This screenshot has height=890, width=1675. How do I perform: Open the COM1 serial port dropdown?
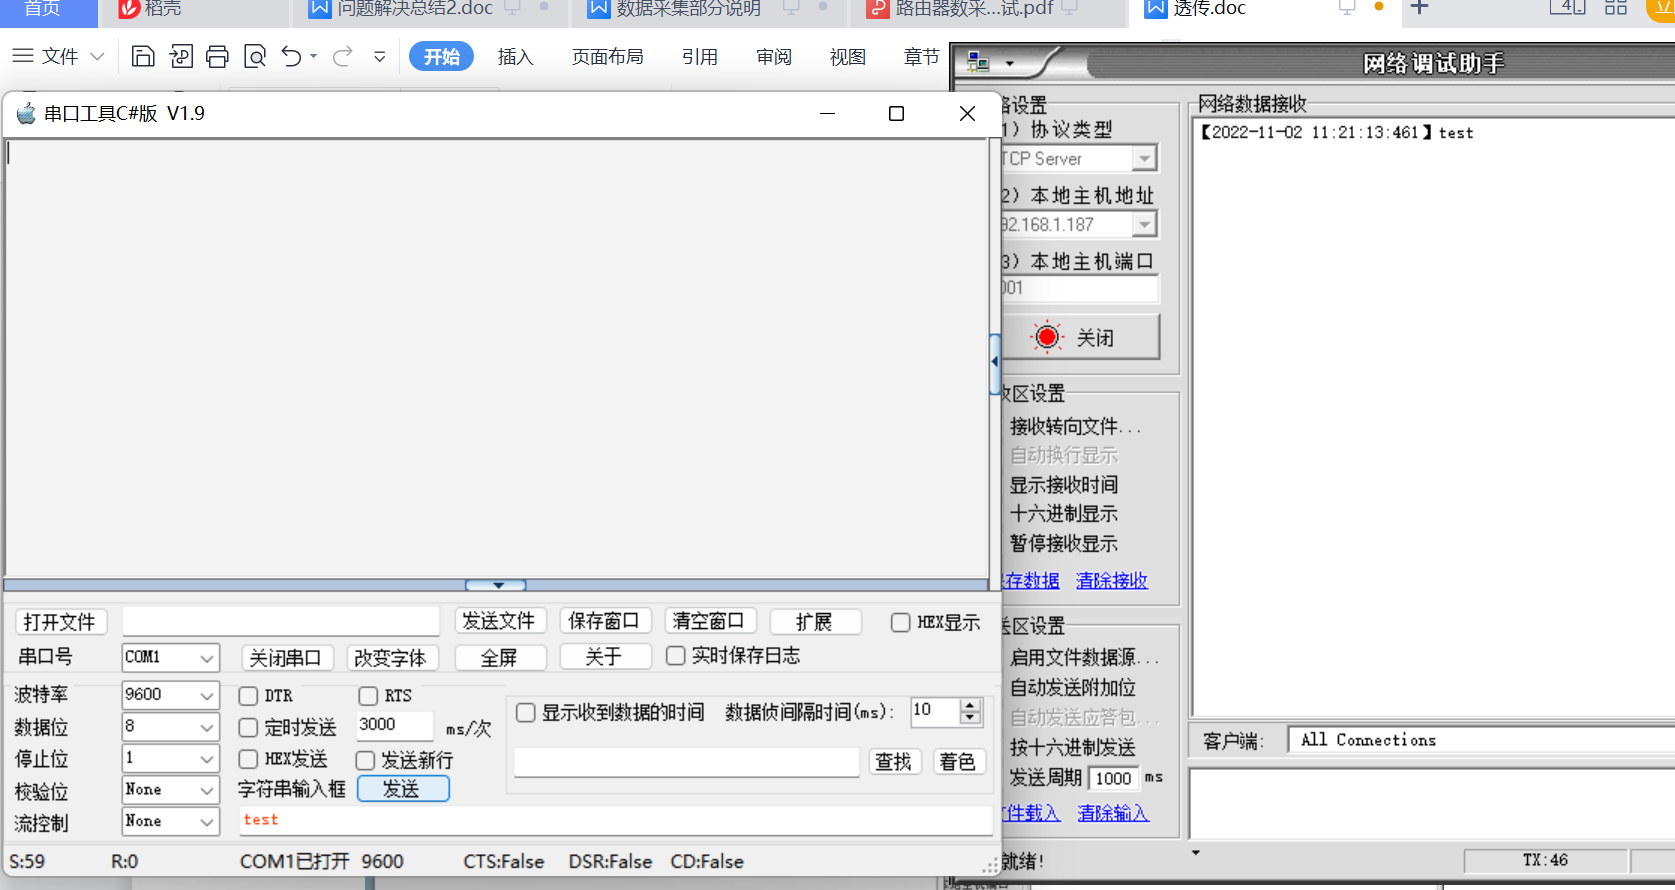(x=170, y=657)
